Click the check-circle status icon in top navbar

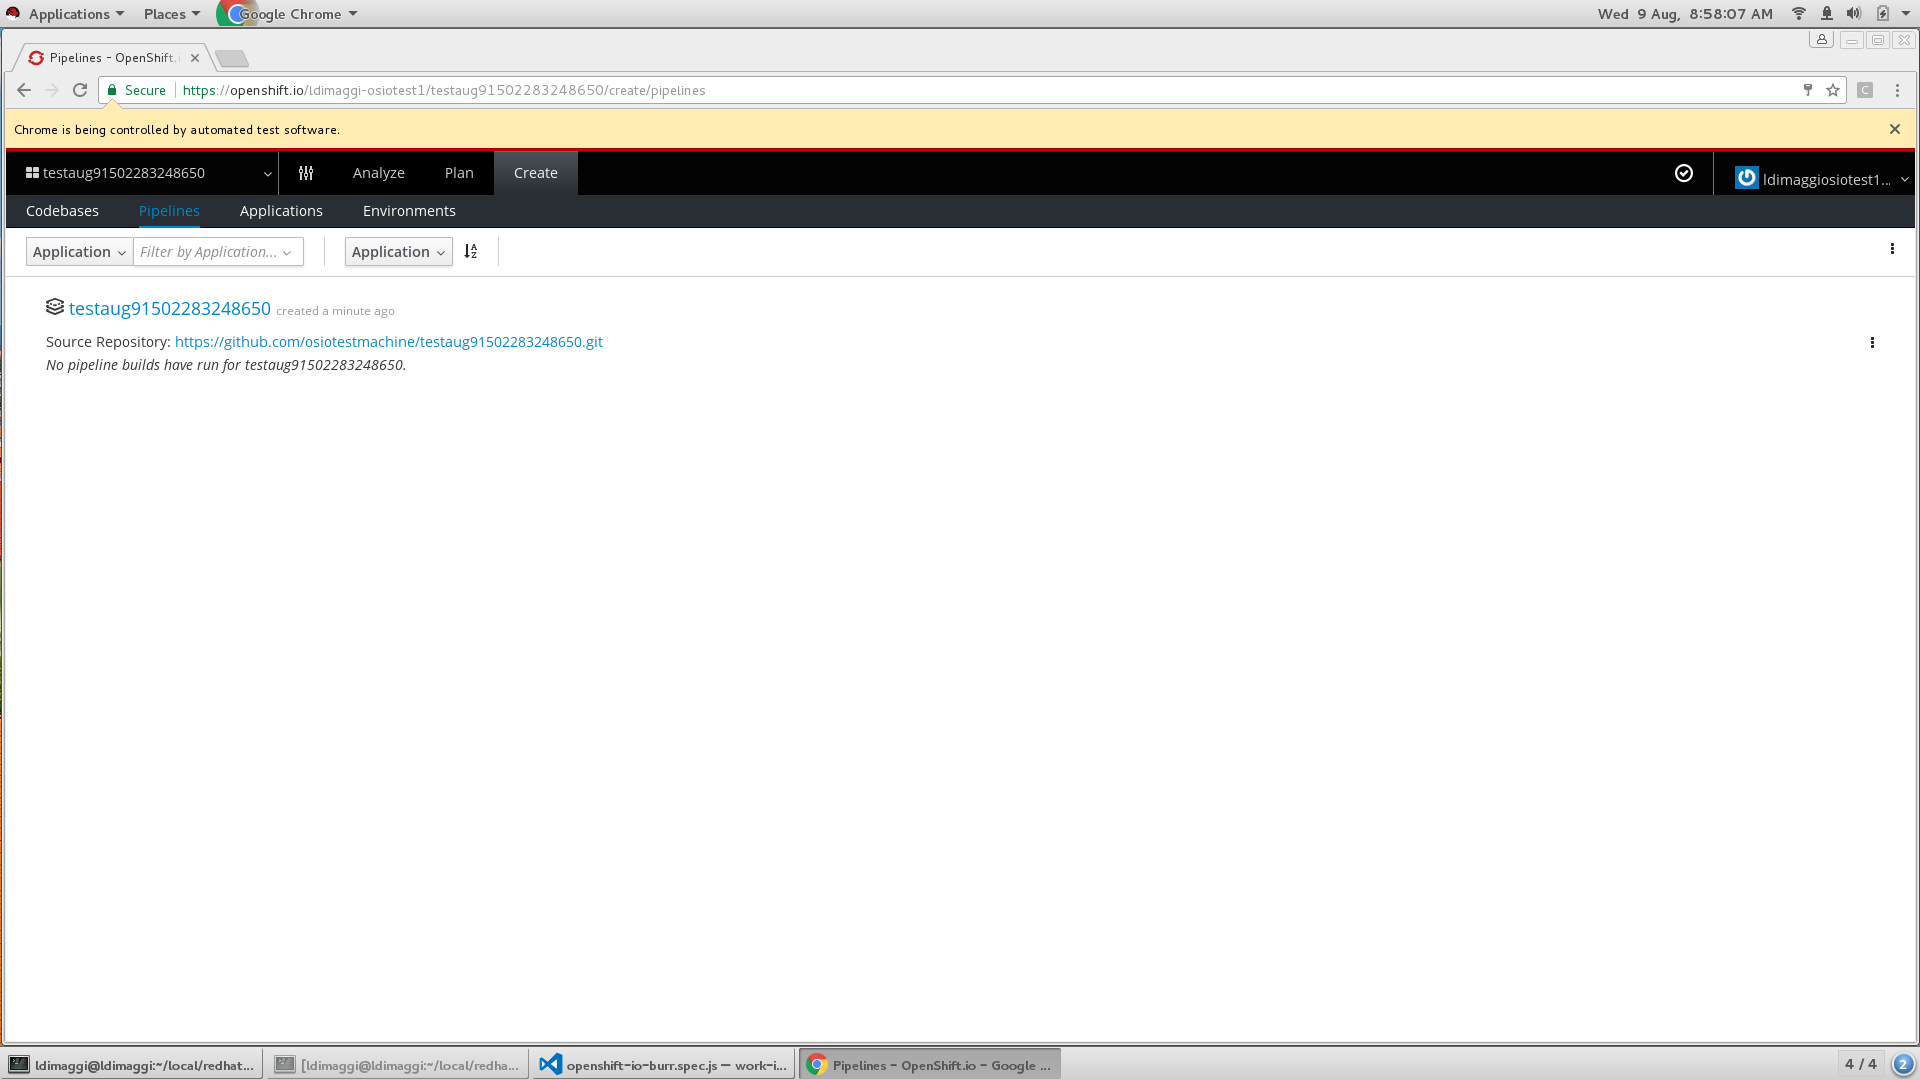tap(1684, 173)
